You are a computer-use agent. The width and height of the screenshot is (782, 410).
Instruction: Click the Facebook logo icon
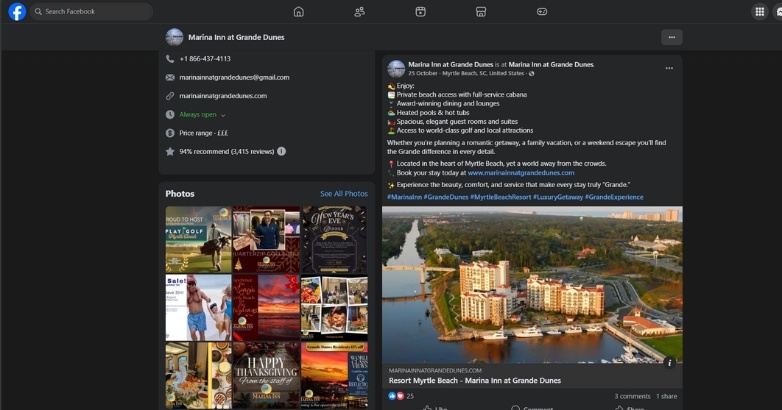click(17, 11)
